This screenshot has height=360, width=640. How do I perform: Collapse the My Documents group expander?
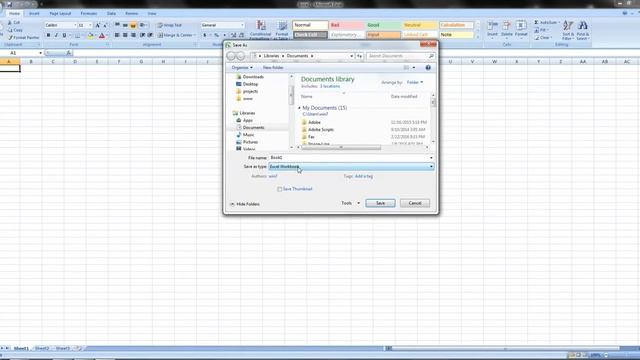coord(299,108)
